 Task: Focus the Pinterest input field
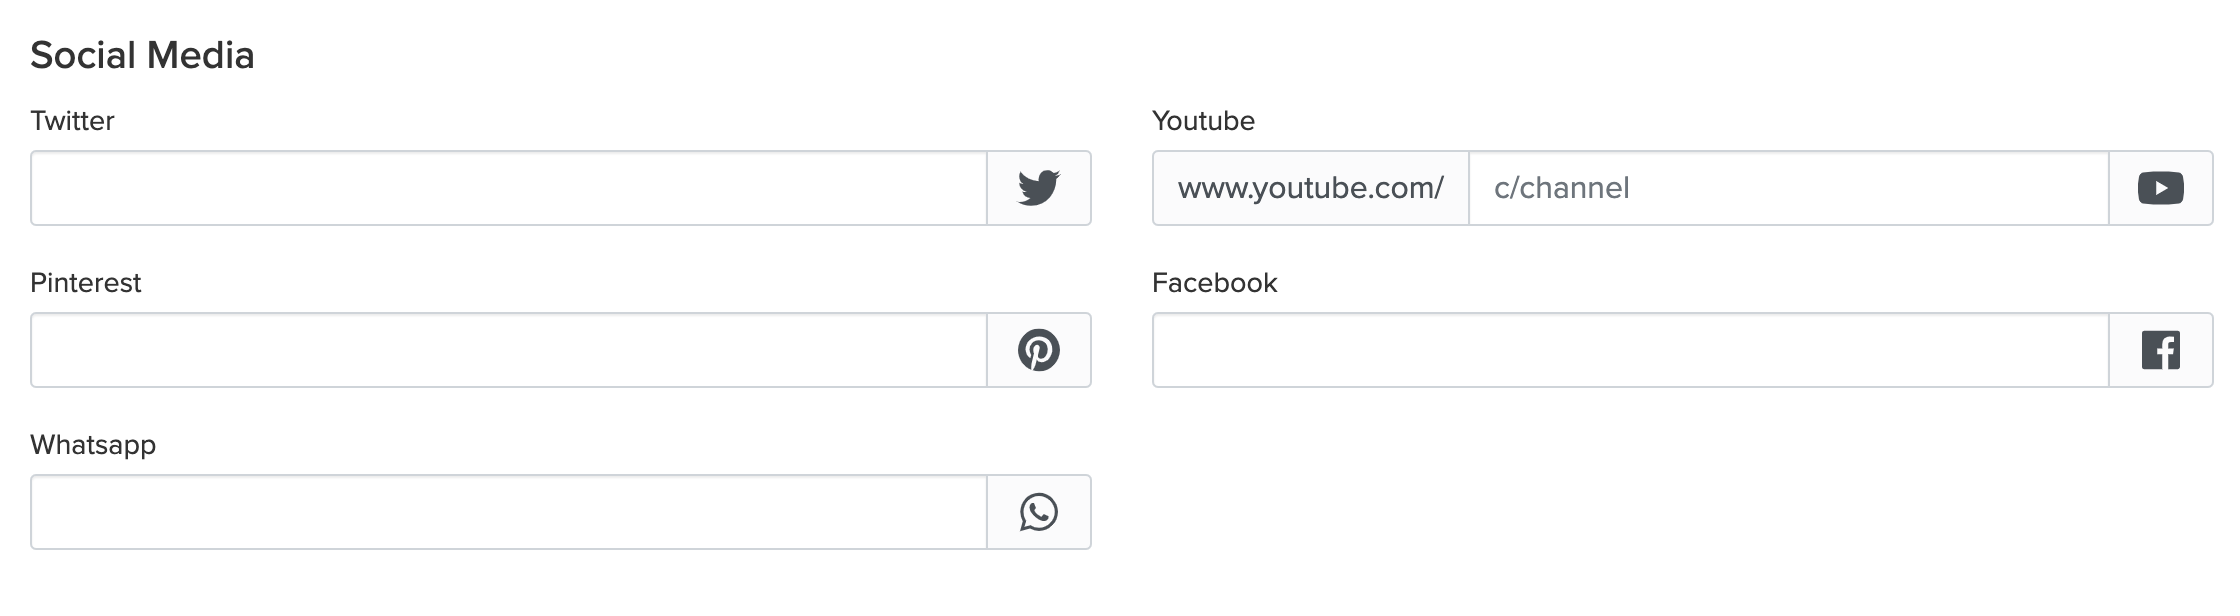coord(508,350)
